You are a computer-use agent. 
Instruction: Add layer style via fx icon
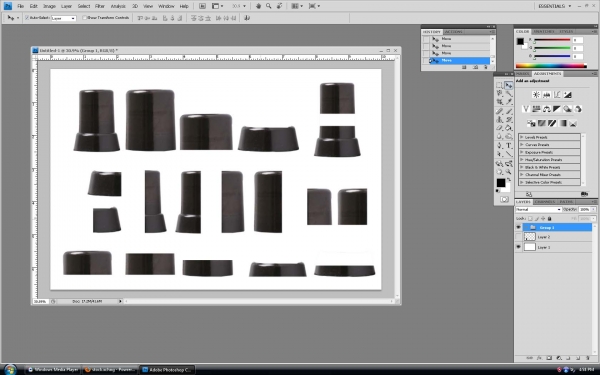(x=540, y=358)
